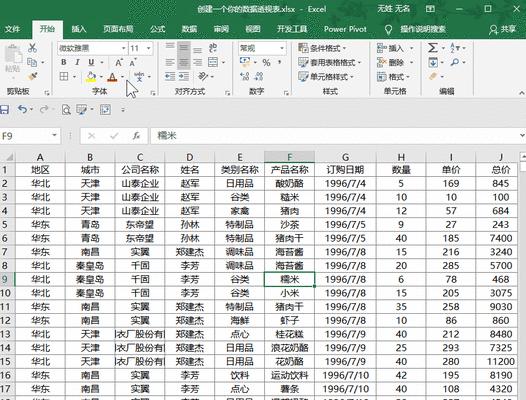This screenshot has height=400, width=526.
Task: Toggle Italic formatting
Action: [77, 62]
